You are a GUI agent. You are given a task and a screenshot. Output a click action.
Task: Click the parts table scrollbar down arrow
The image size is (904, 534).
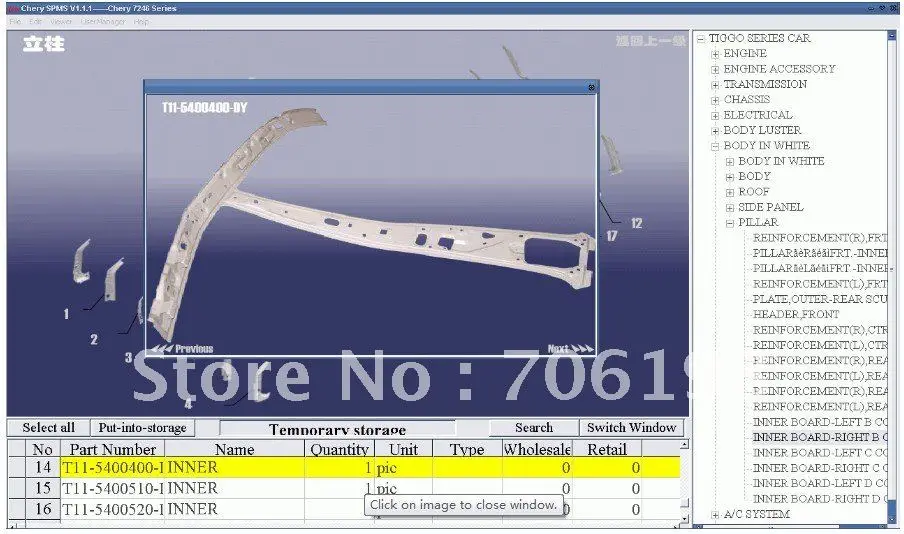(x=684, y=518)
